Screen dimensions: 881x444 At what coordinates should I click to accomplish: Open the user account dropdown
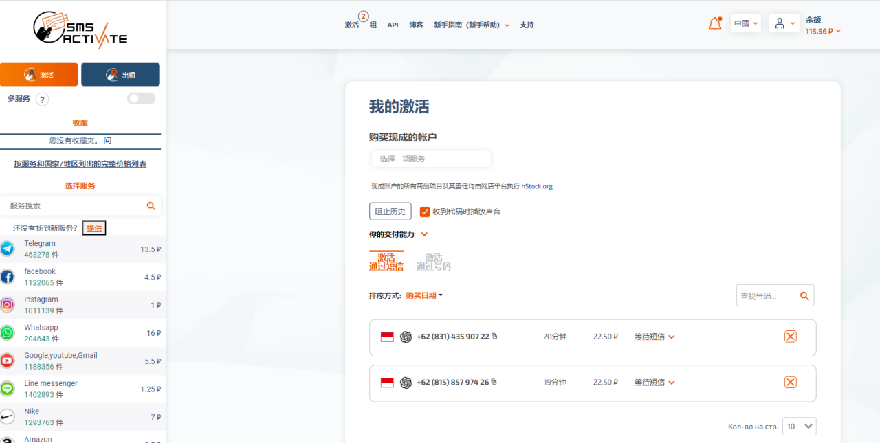(x=785, y=23)
